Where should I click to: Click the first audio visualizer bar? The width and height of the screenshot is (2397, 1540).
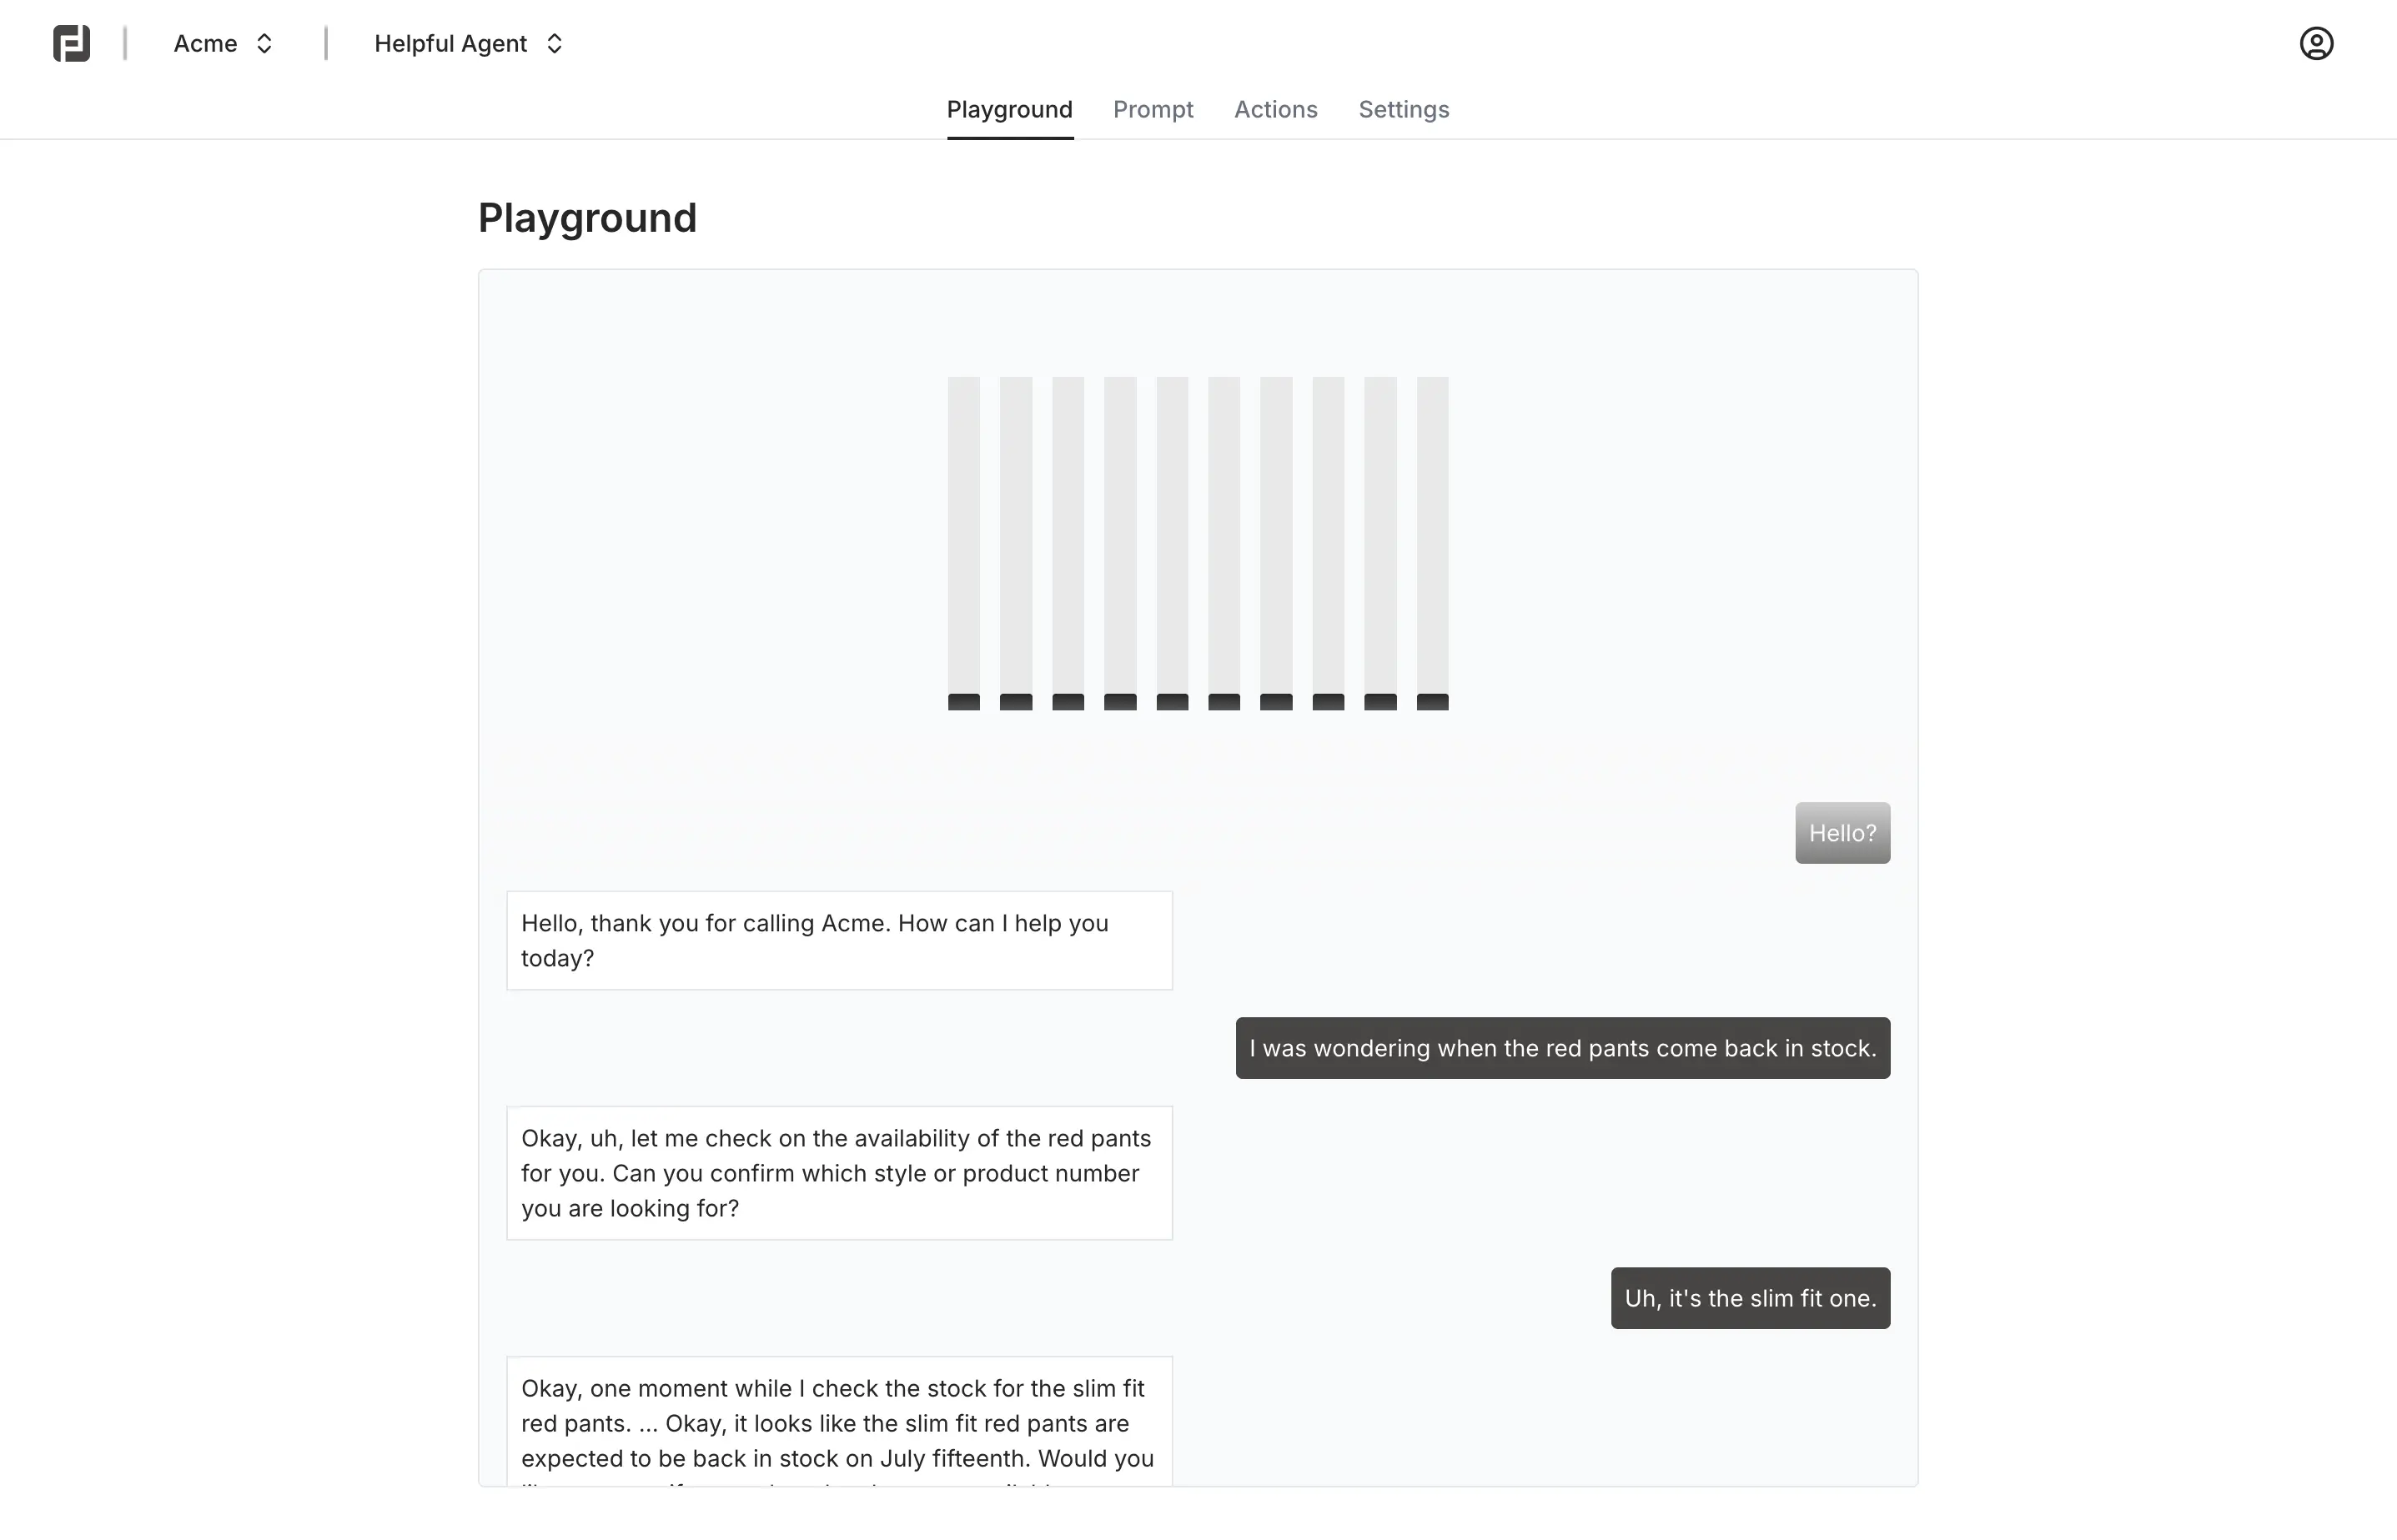tap(964, 543)
